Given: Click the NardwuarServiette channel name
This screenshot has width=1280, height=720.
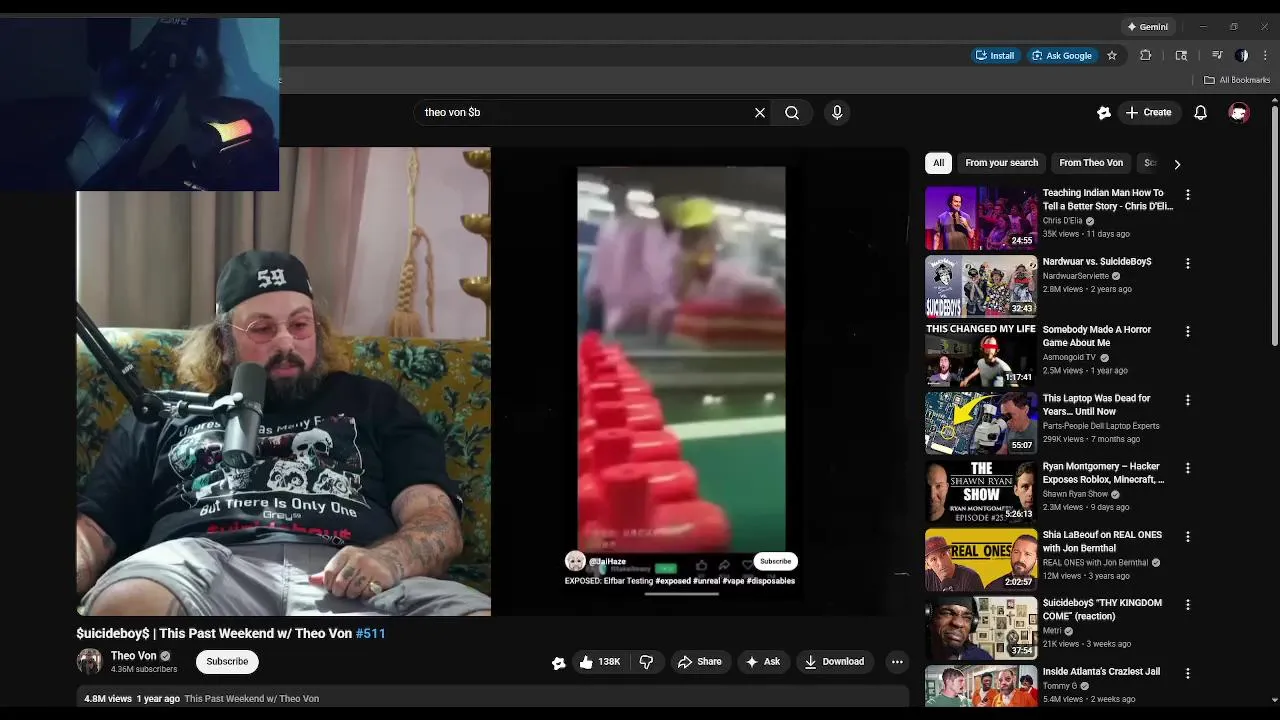Looking at the screenshot, I should click(1076, 276).
